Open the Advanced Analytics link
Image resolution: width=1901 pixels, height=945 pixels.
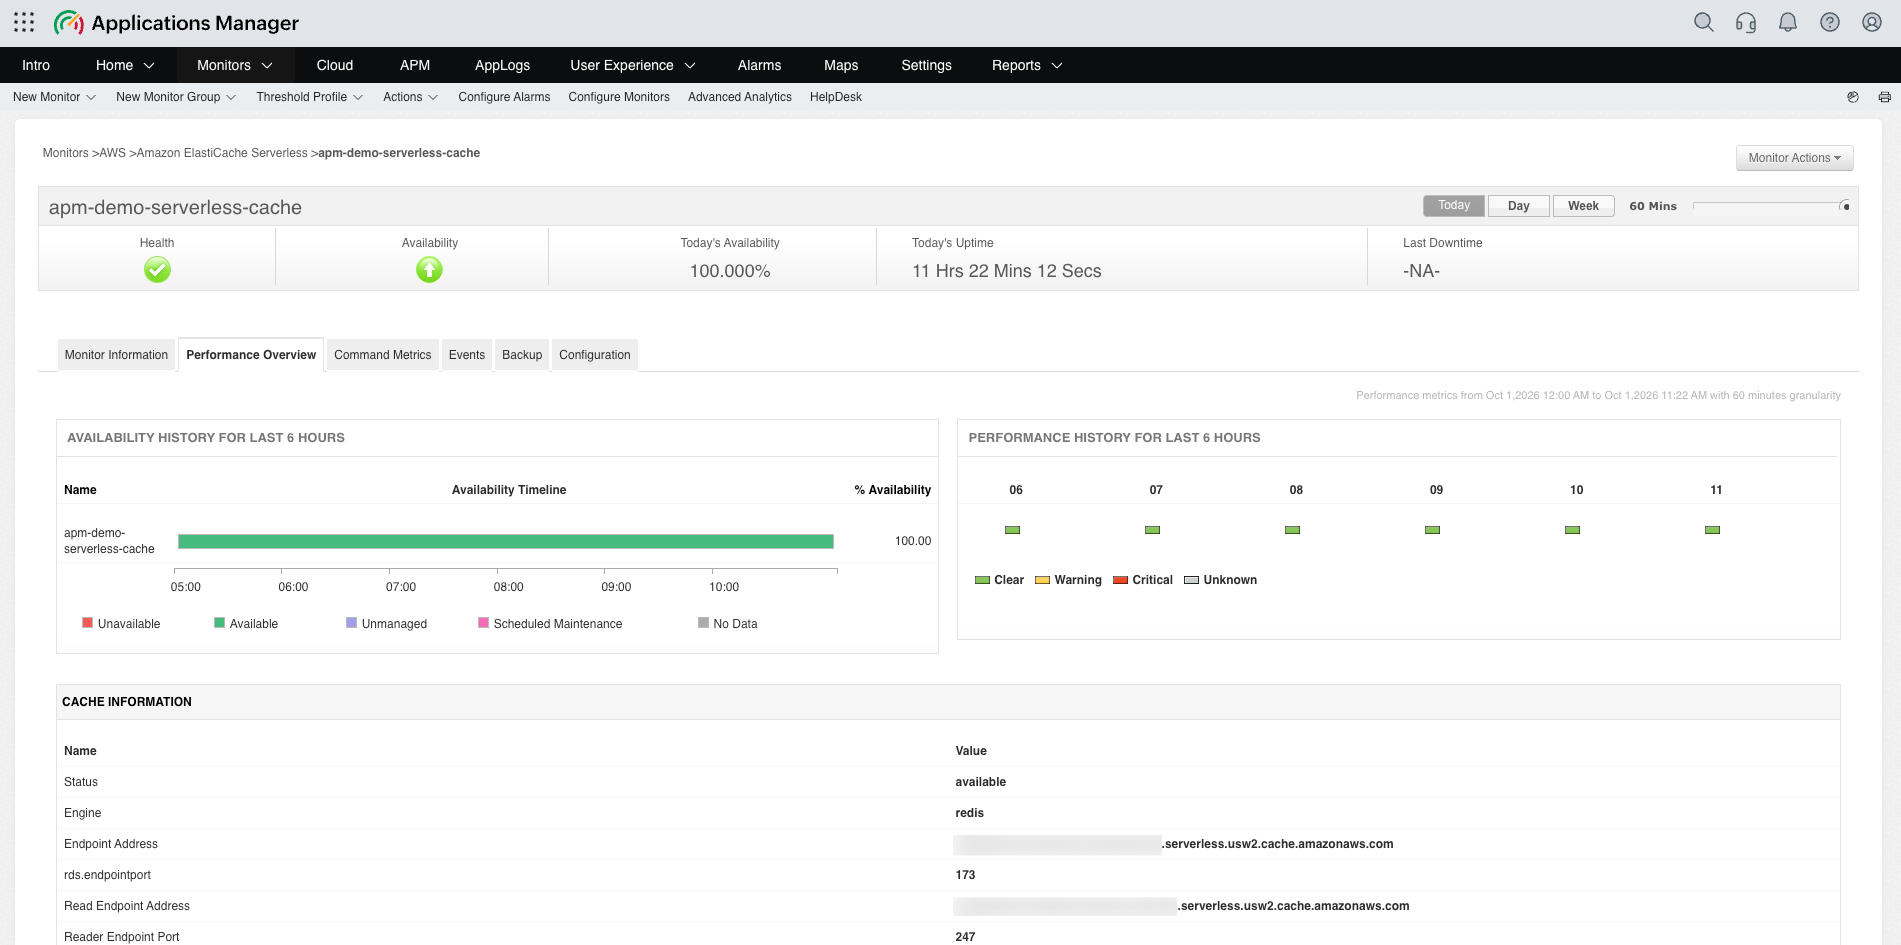pos(740,97)
